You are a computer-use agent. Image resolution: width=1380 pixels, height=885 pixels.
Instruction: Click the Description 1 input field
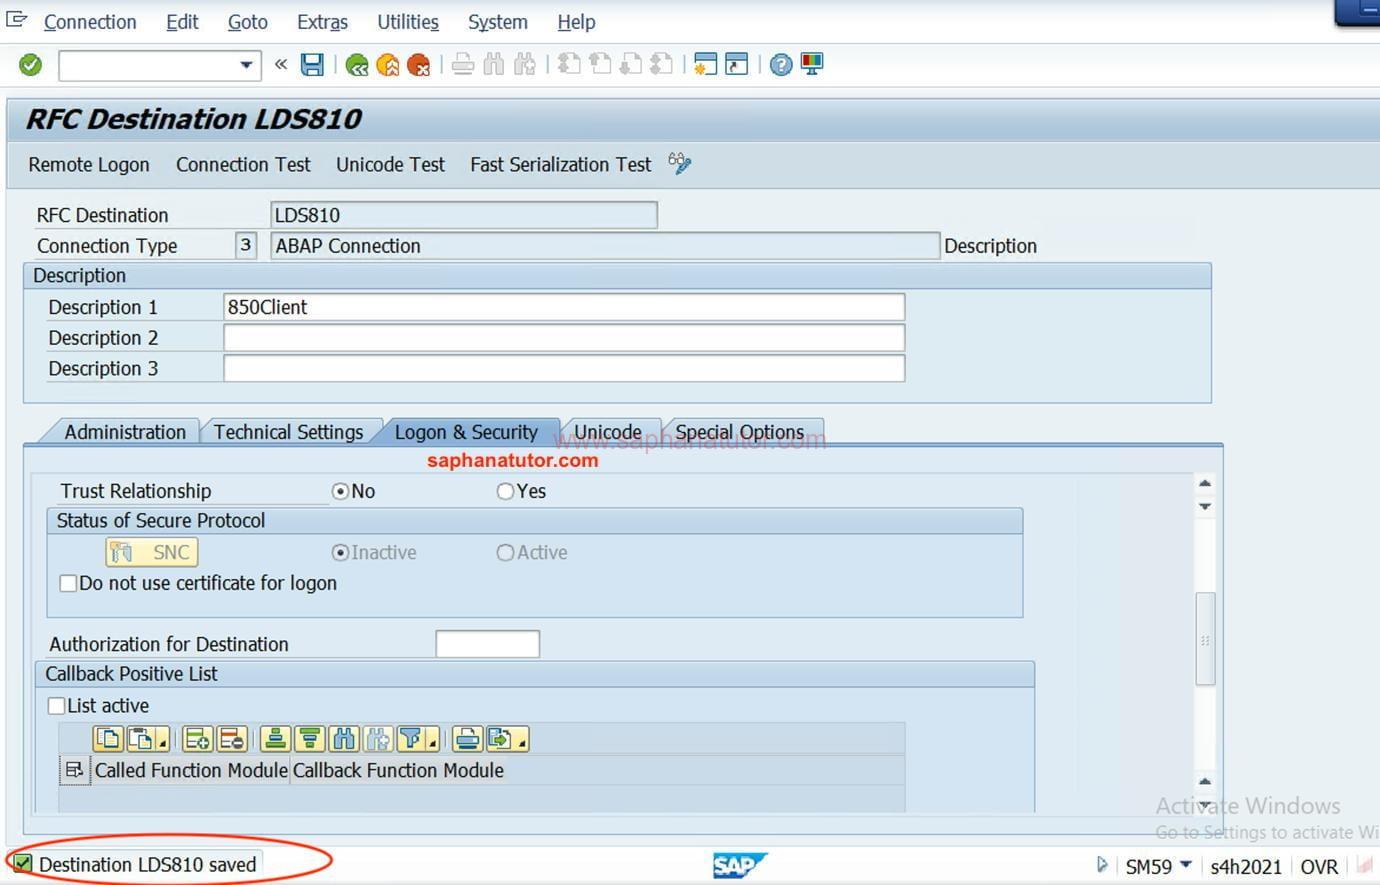pos(564,307)
